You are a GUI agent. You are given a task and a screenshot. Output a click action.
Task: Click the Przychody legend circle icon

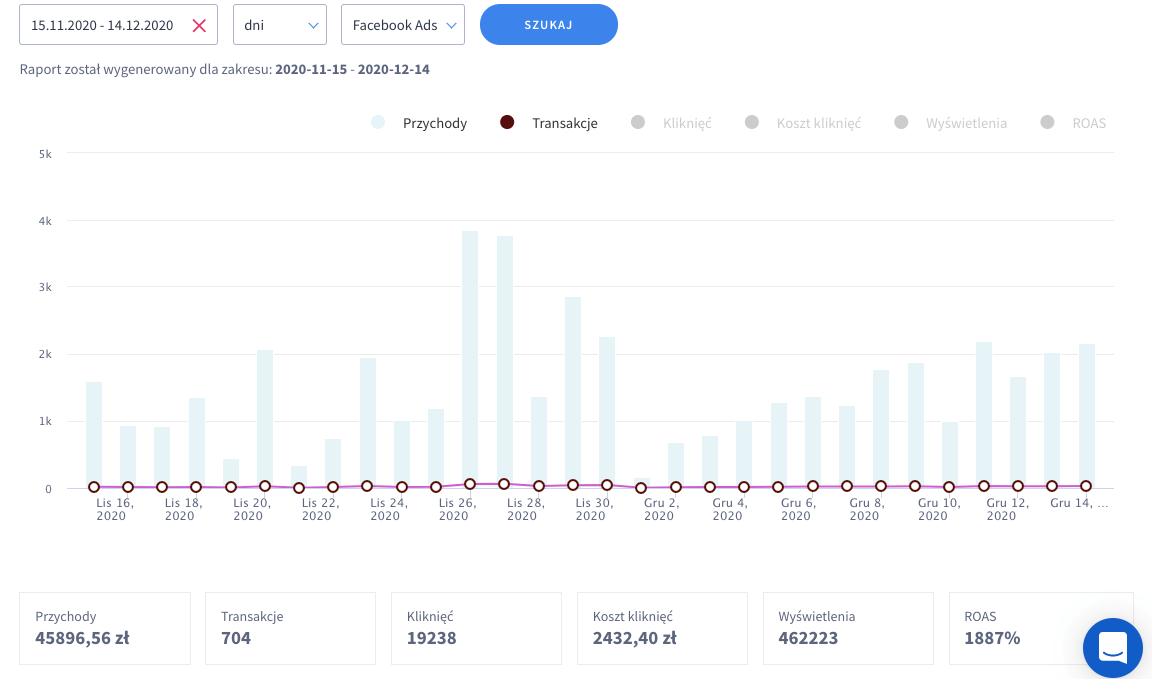(378, 123)
